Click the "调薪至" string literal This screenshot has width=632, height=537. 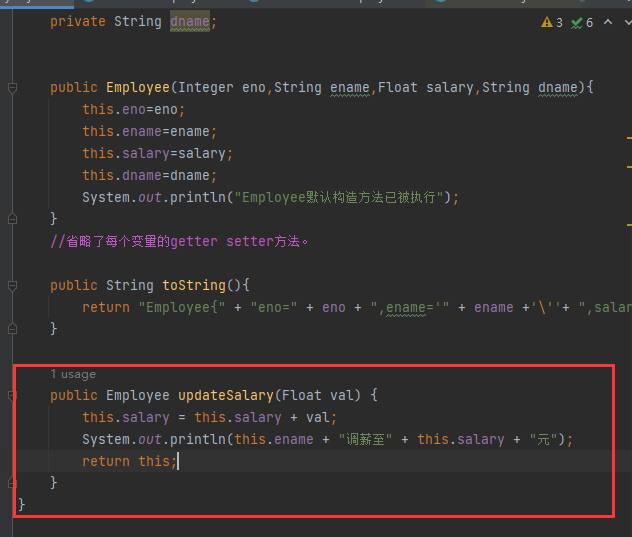point(366,439)
